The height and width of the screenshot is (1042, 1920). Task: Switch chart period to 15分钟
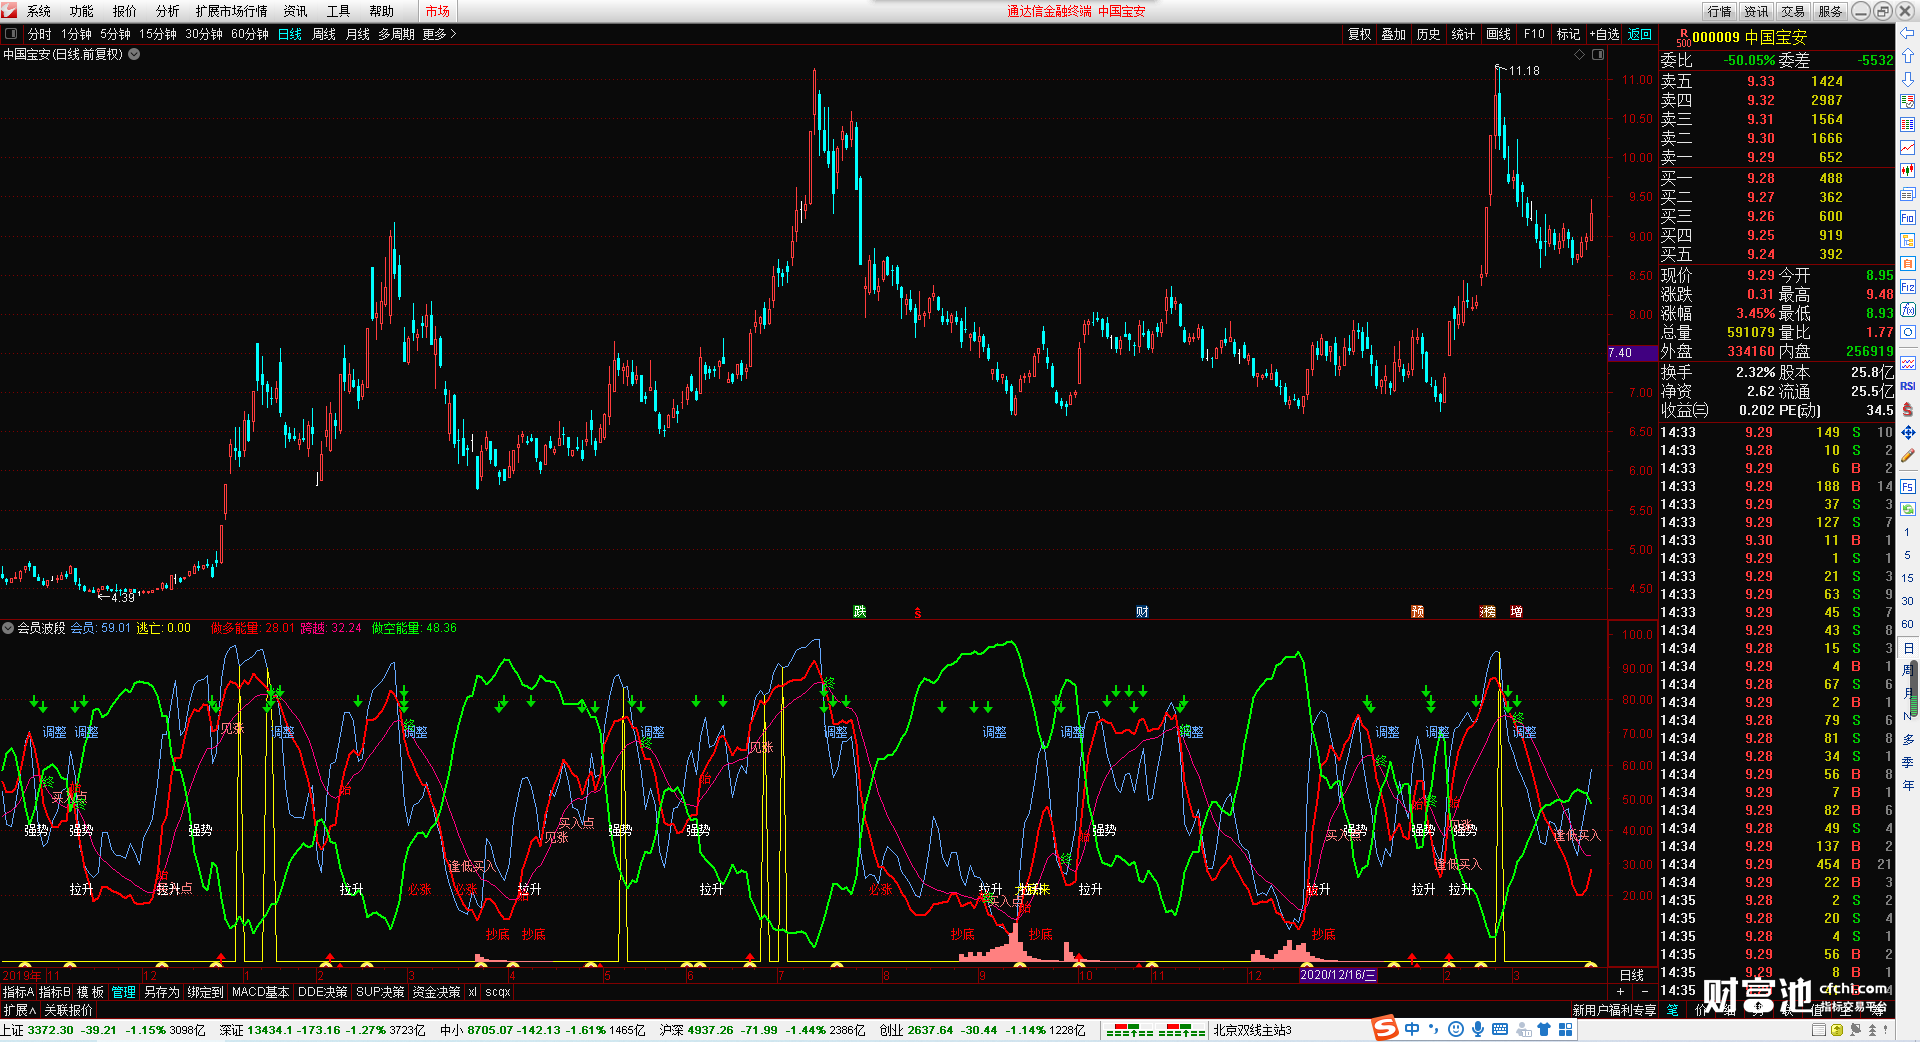click(x=157, y=34)
